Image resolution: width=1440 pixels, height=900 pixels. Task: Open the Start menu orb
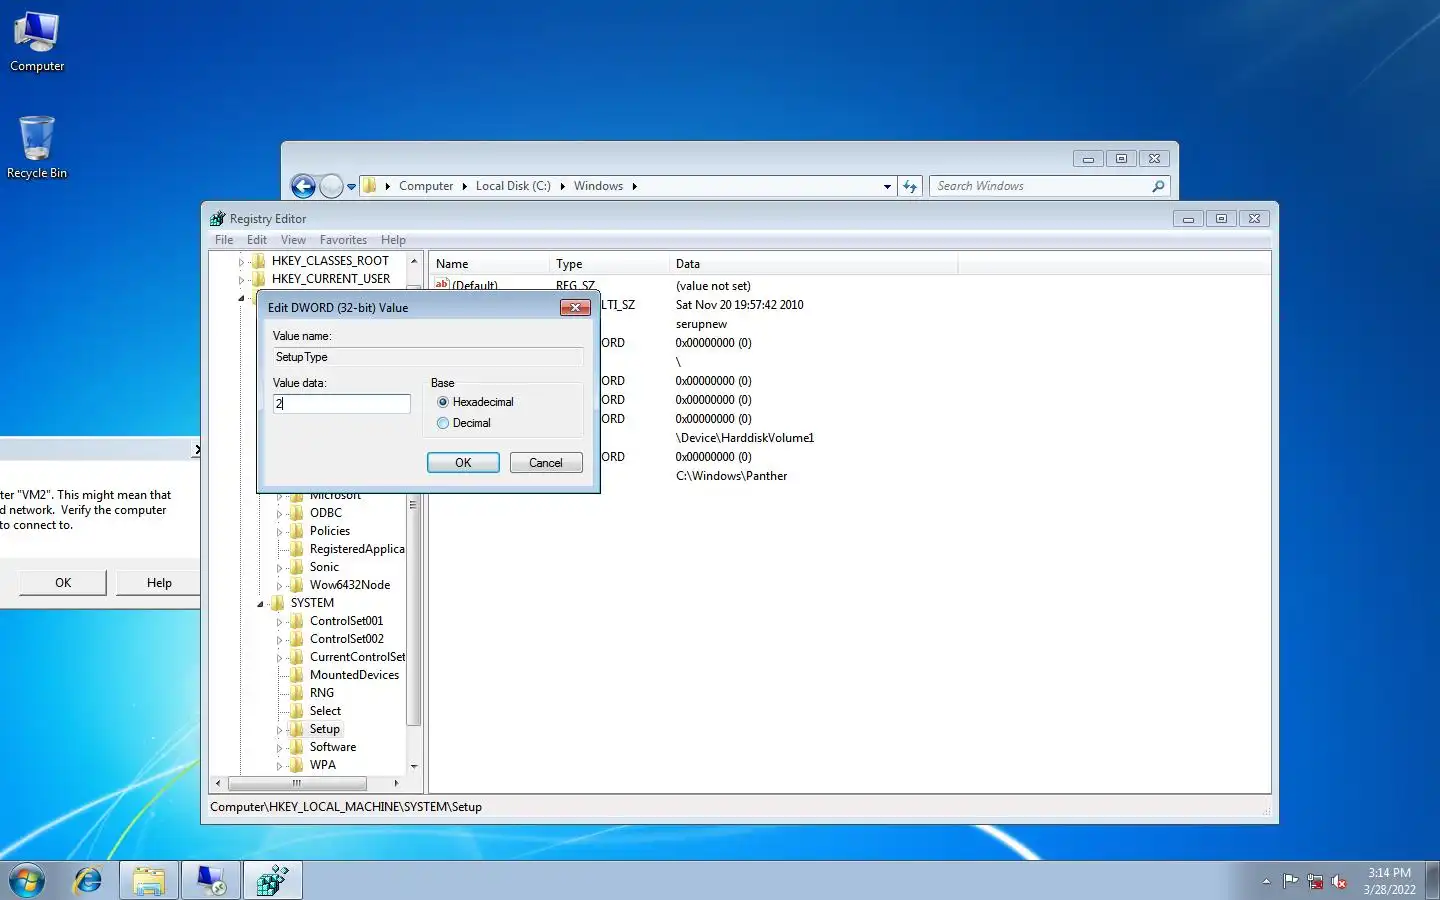coord(27,880)
